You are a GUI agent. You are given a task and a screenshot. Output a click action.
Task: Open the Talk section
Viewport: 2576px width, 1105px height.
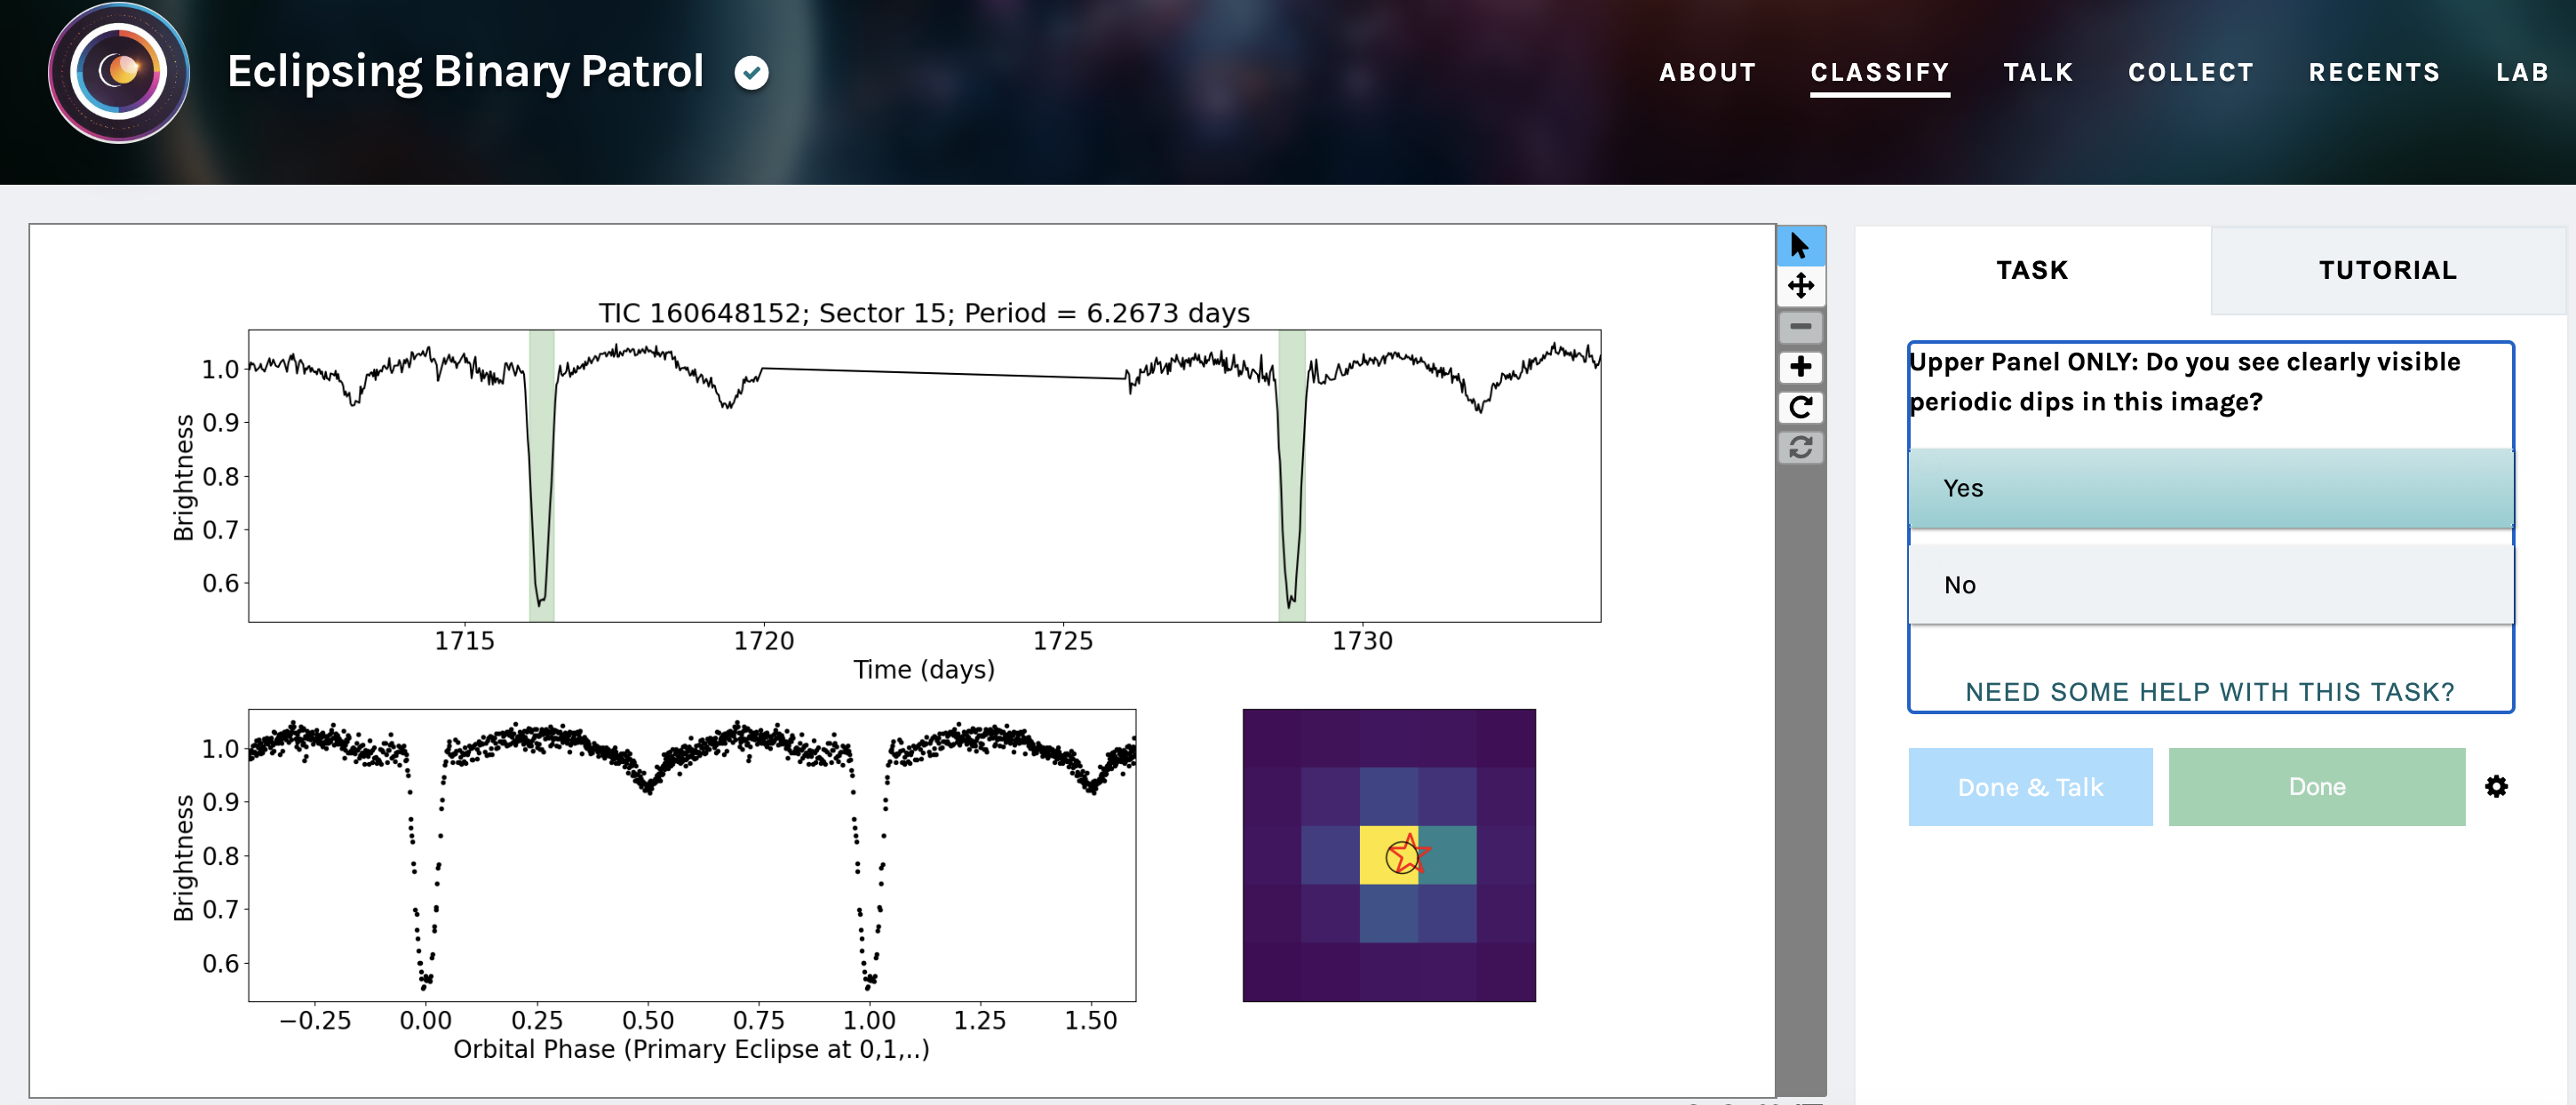point(2038,72)
